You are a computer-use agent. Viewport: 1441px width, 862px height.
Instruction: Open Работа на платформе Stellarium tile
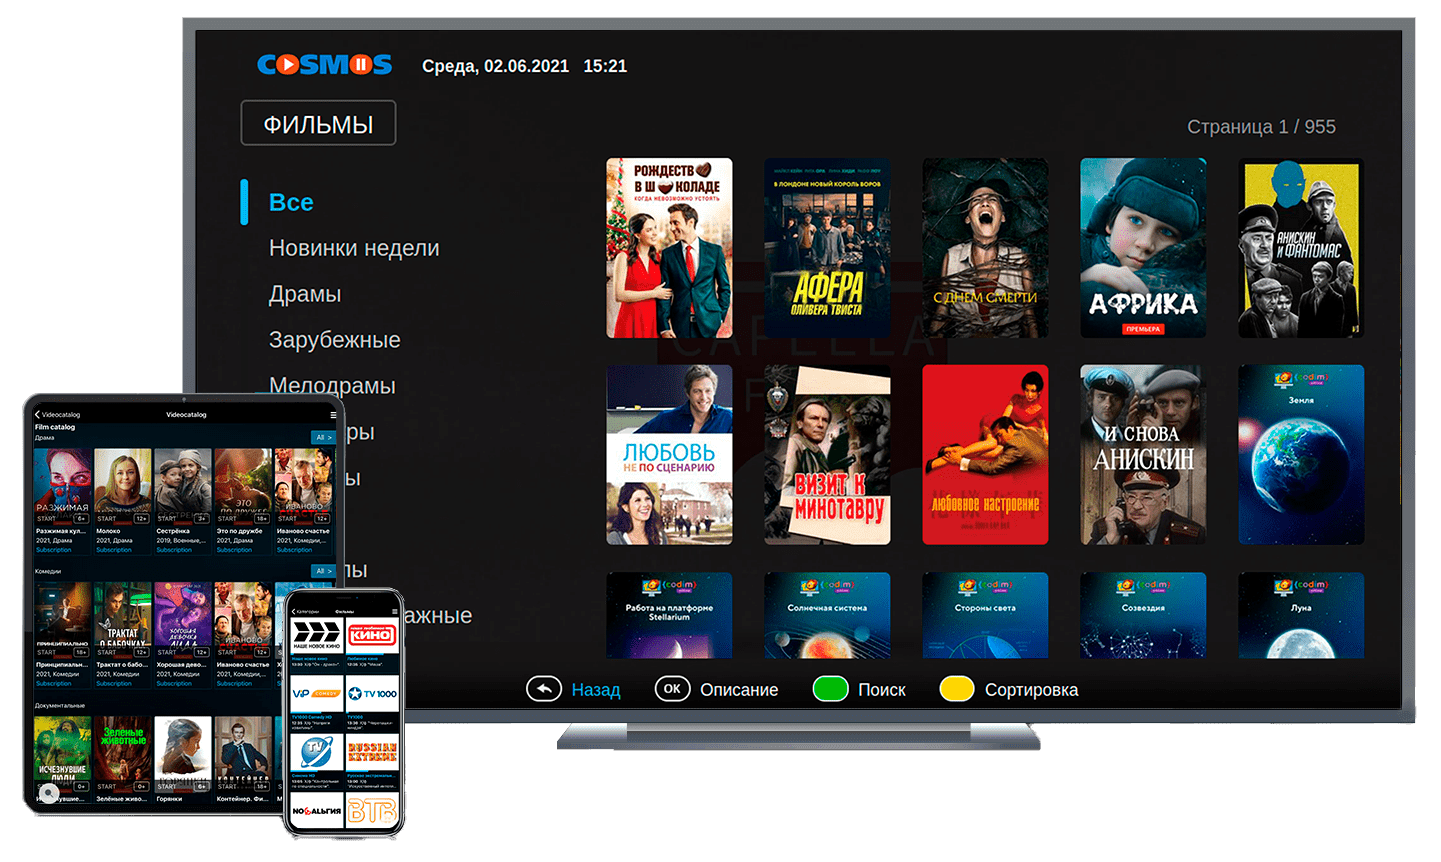point(669,615)
